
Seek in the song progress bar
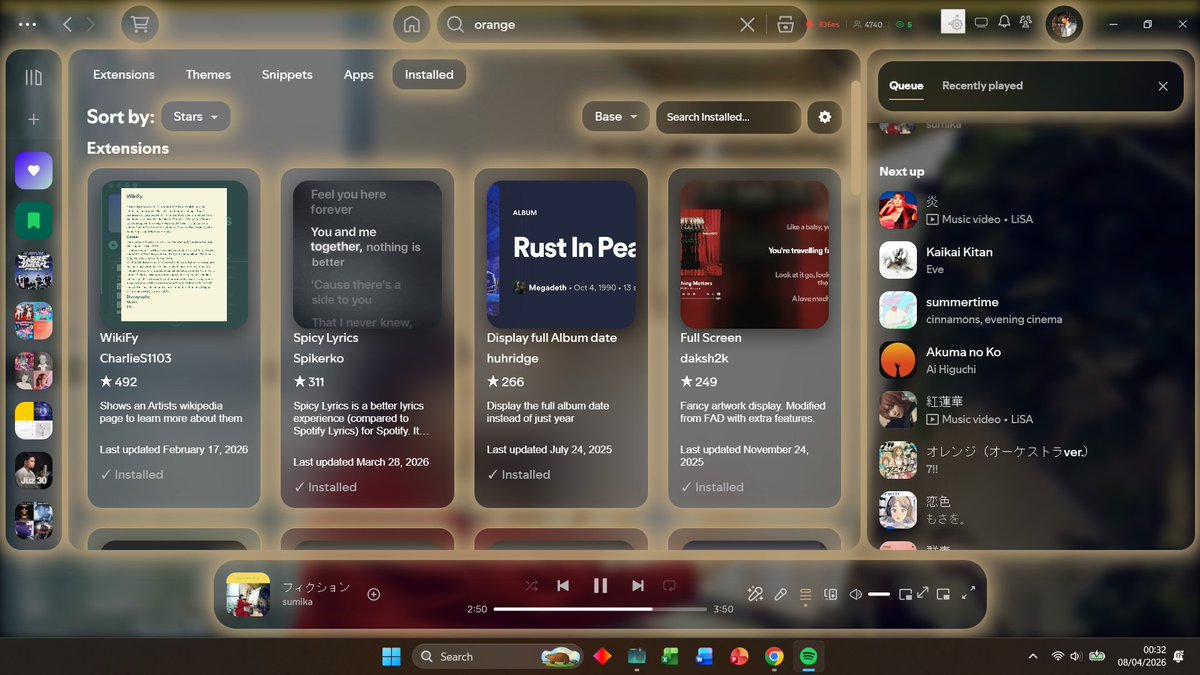600,609
